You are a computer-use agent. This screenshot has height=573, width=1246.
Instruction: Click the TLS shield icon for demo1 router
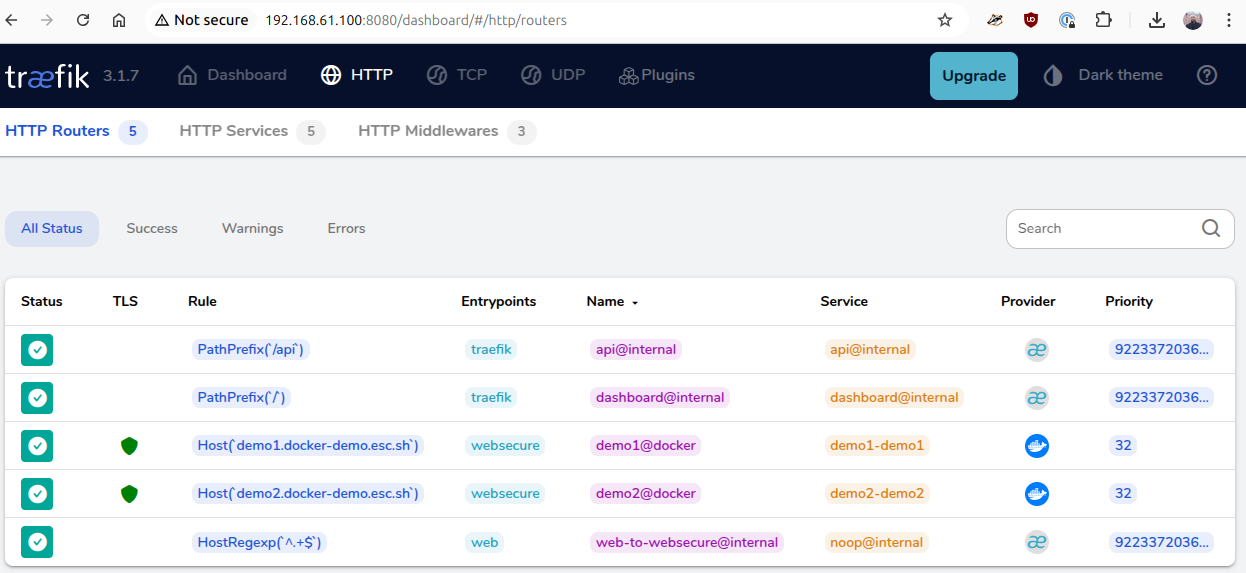[x=129, y=446]
